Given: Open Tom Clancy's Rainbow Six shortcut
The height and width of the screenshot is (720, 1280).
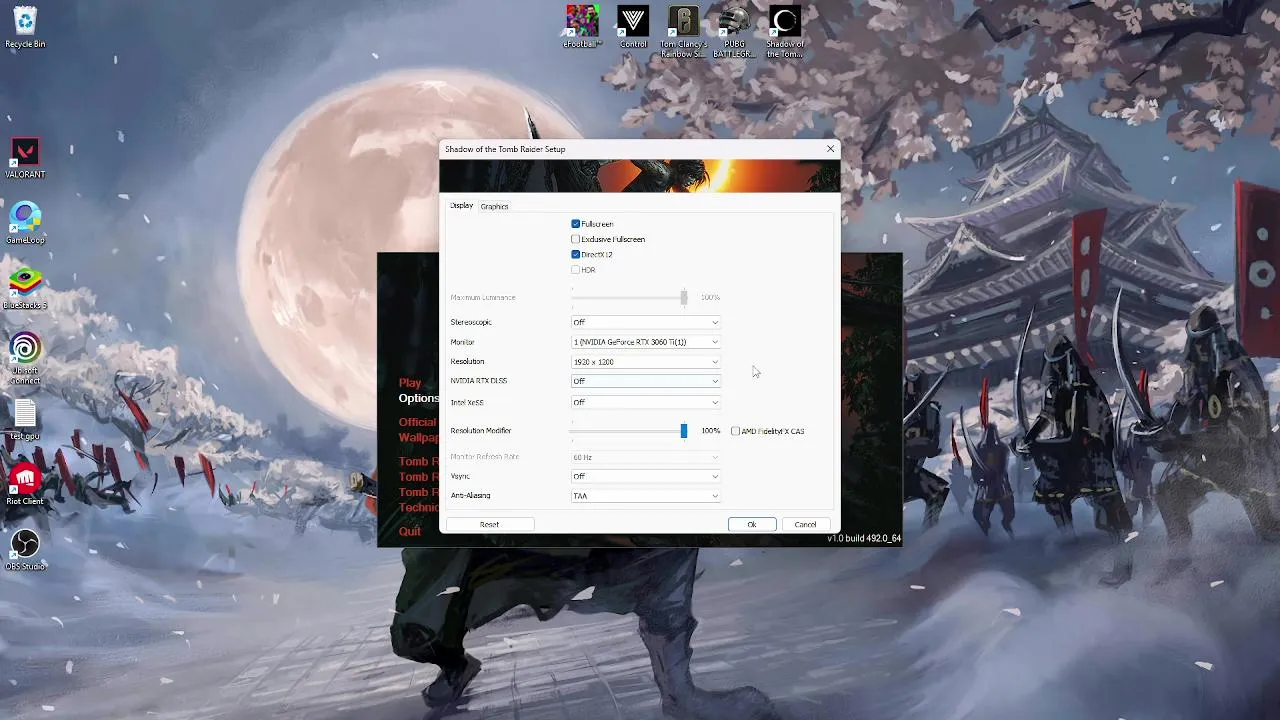Looking at the screenshot, I should coord(683,32).
